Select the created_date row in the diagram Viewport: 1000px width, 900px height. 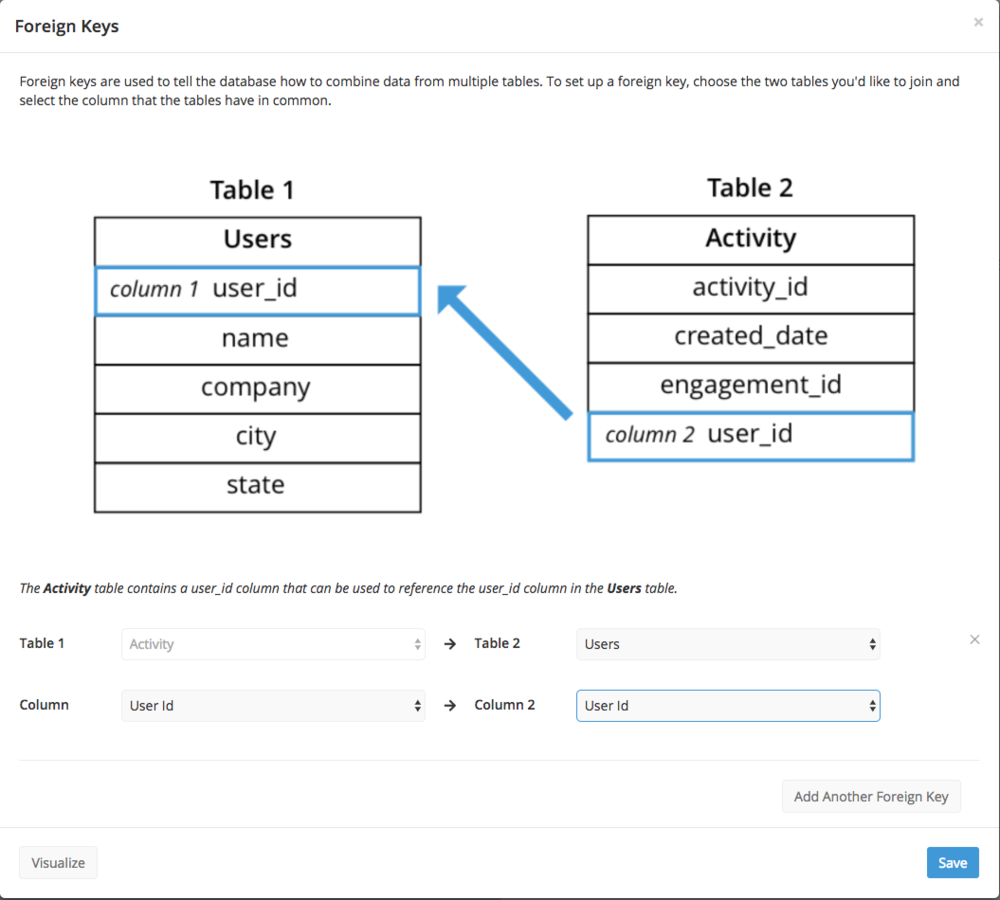pyautogui.click(x=750, y=337)
